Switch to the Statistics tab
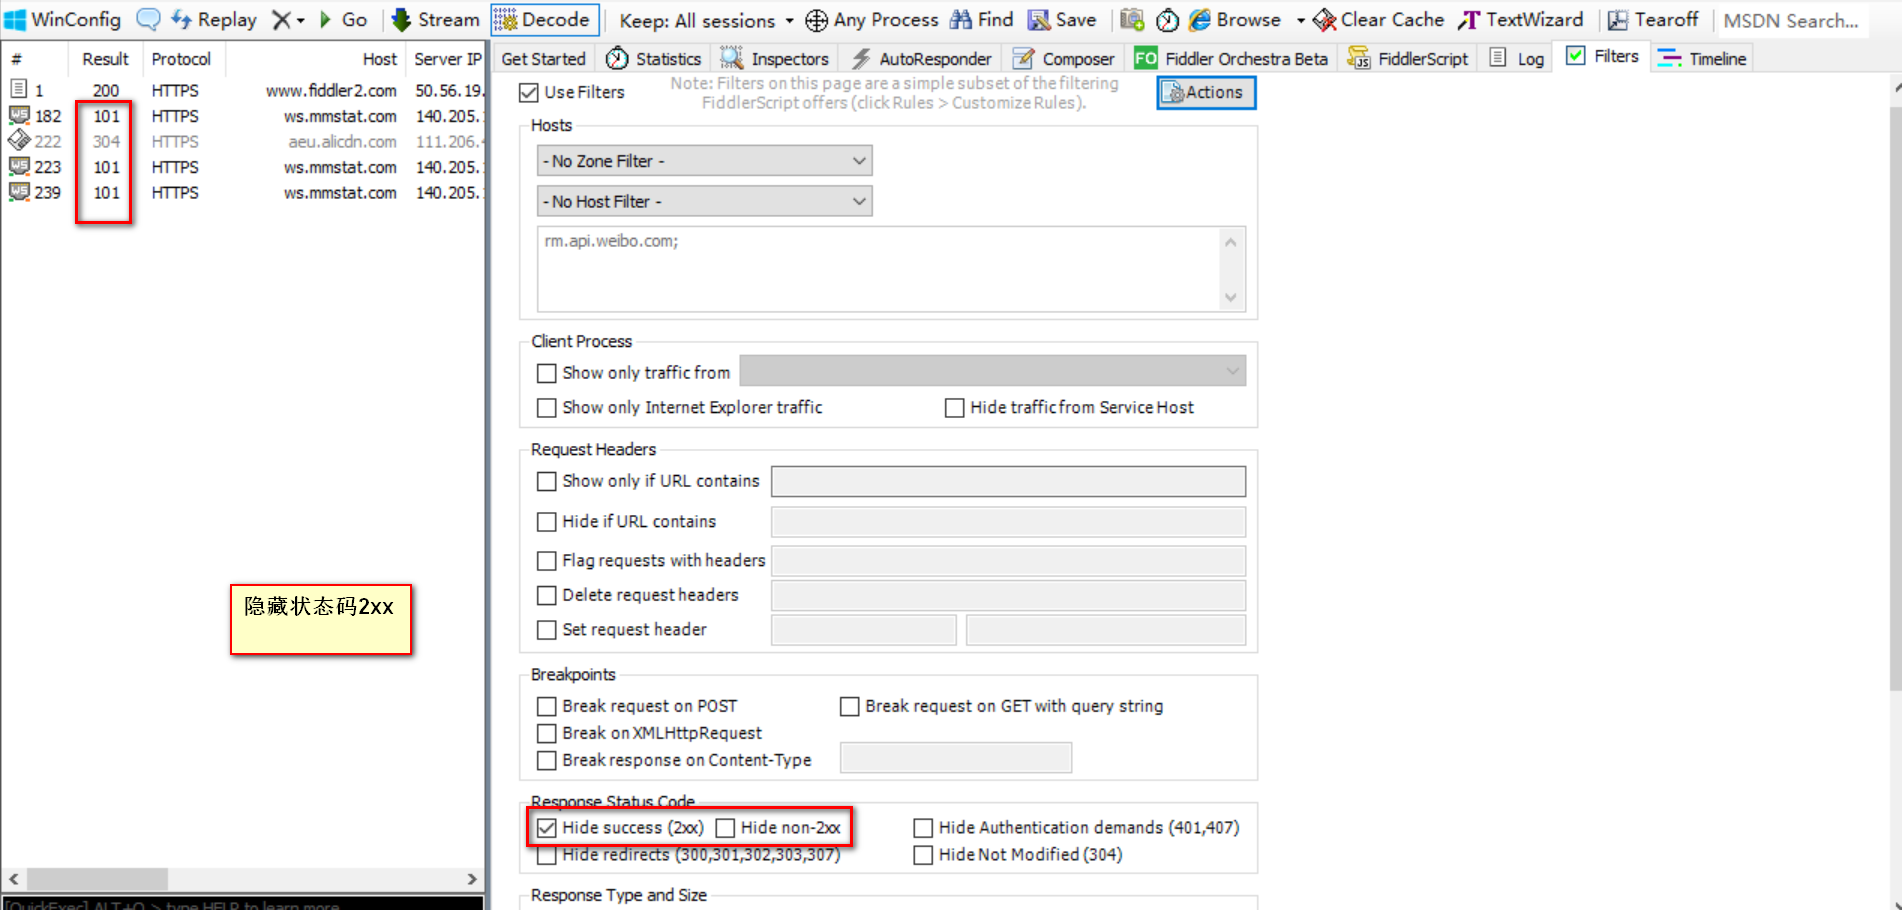 click(x=654, y=59)
